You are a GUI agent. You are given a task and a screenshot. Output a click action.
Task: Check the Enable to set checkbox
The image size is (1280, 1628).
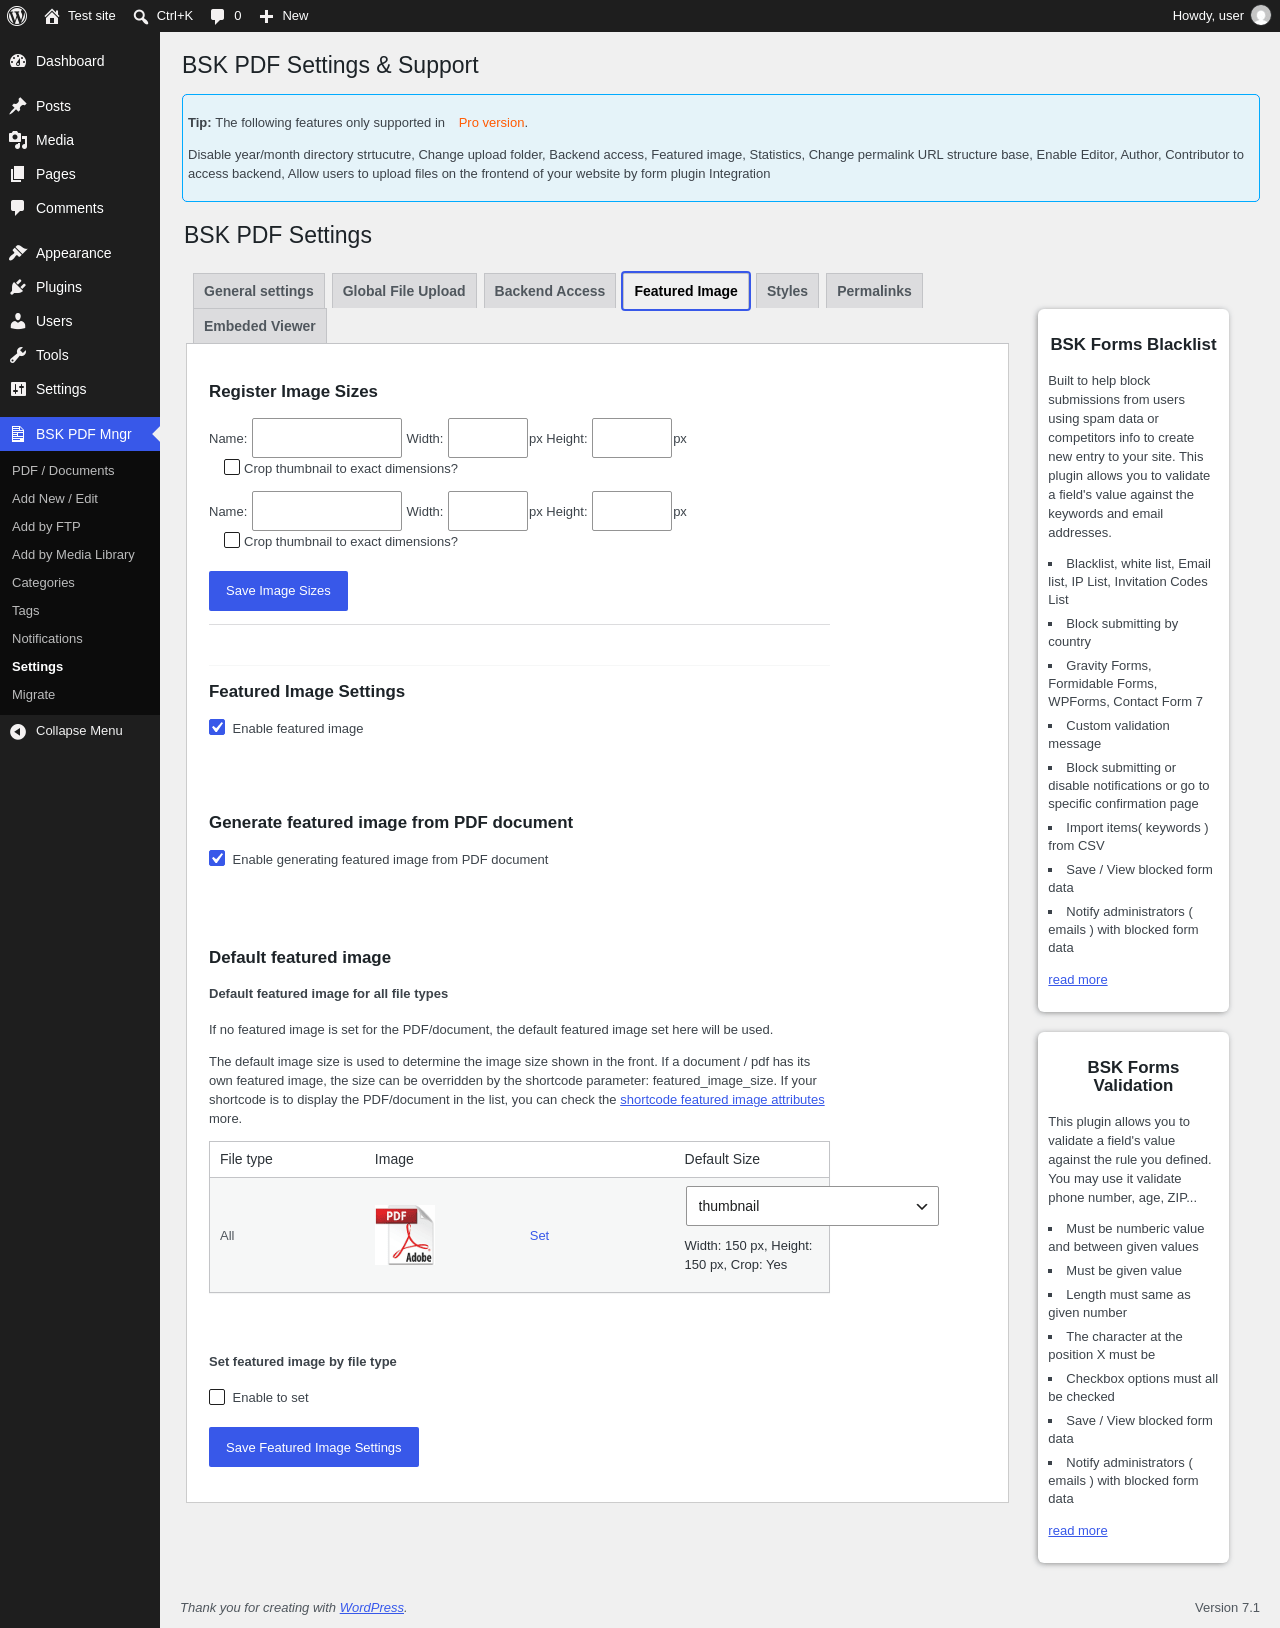(x=217, y=1397)
